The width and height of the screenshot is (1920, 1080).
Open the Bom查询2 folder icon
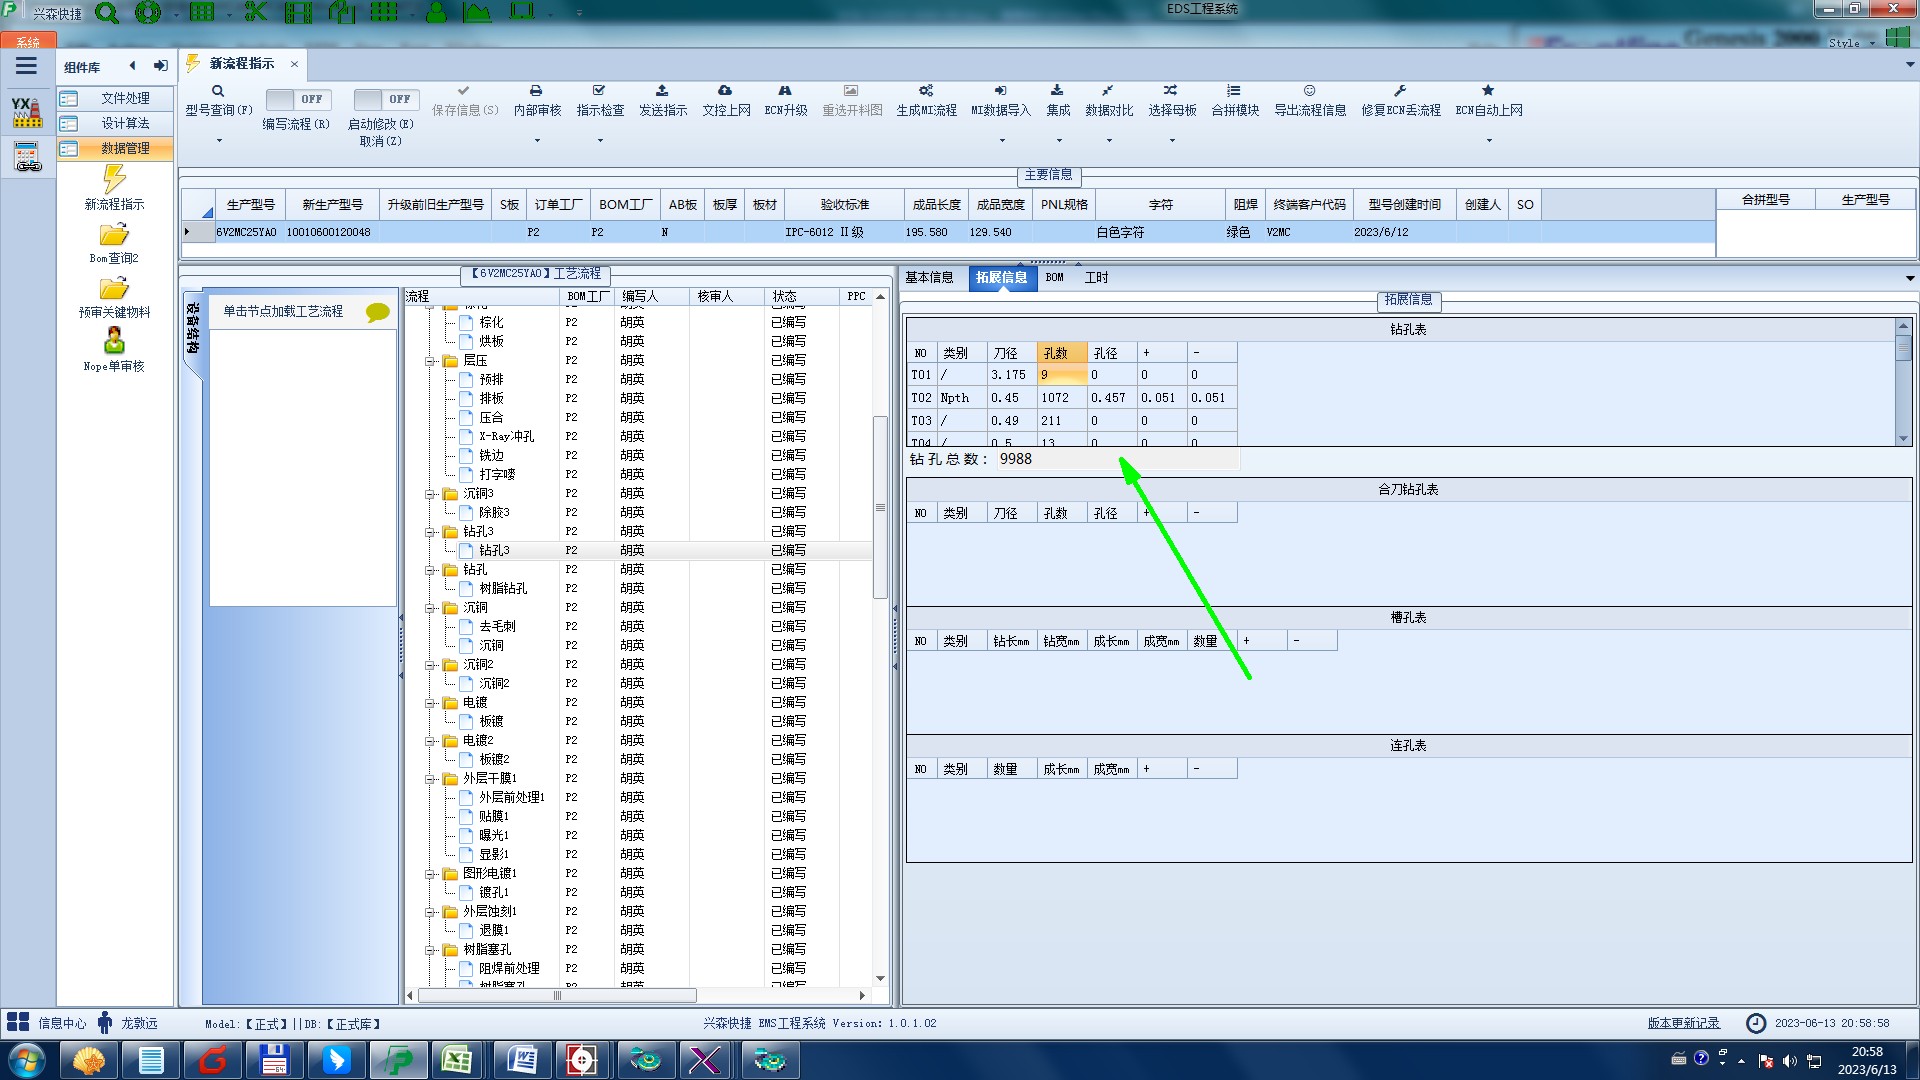[x=114, y=235]
